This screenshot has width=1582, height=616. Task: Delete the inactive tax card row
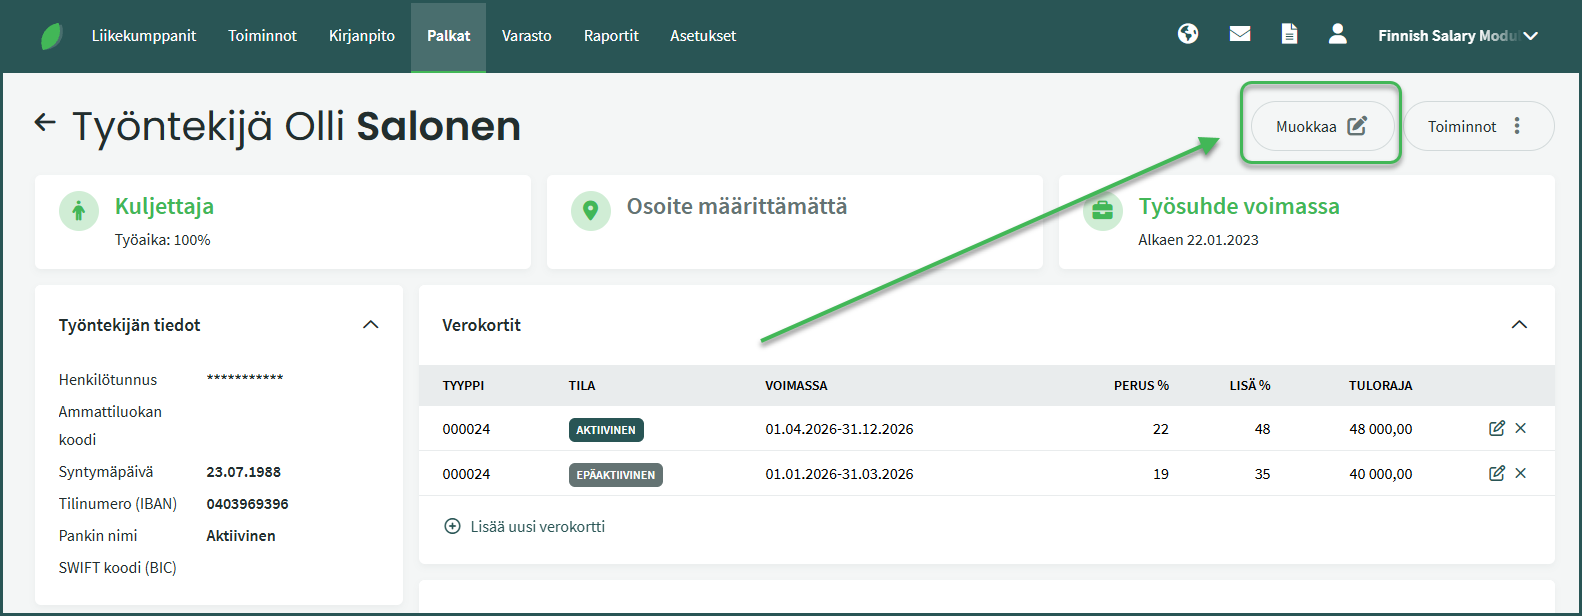pyautogui.click(x=1521, y=473)
